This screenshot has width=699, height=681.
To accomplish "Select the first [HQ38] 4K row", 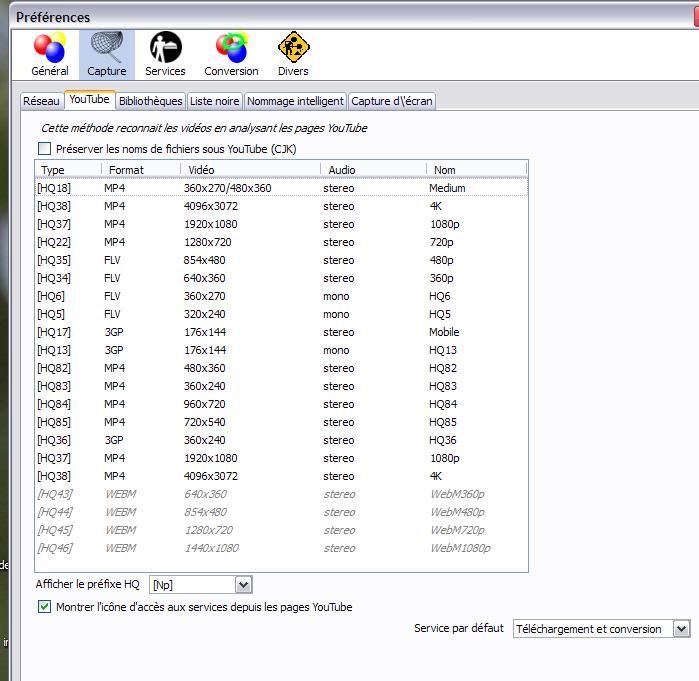I will click(281, 206).
